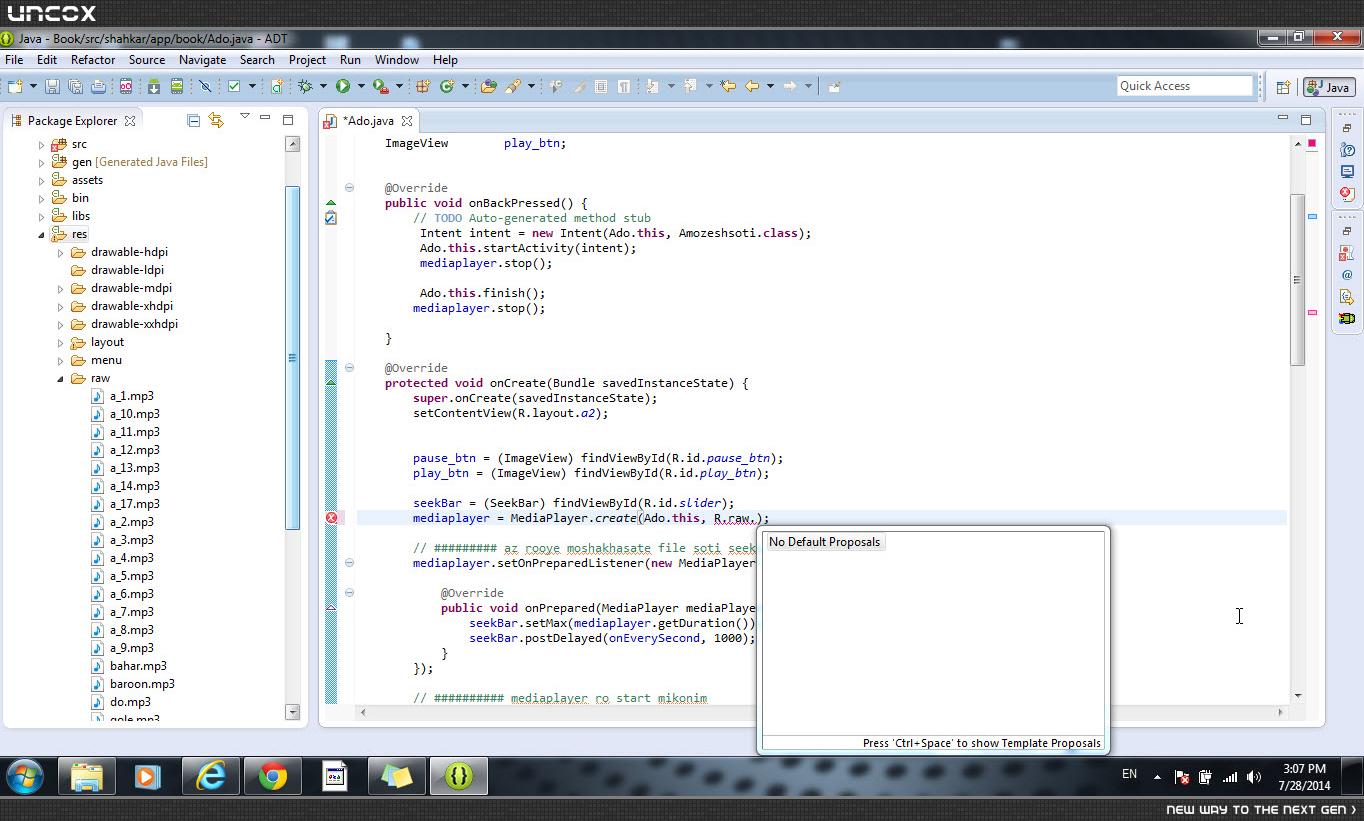Run the project with green Run icon
The width and height of the screenshot is (1364, 821).
click(343, 86)
